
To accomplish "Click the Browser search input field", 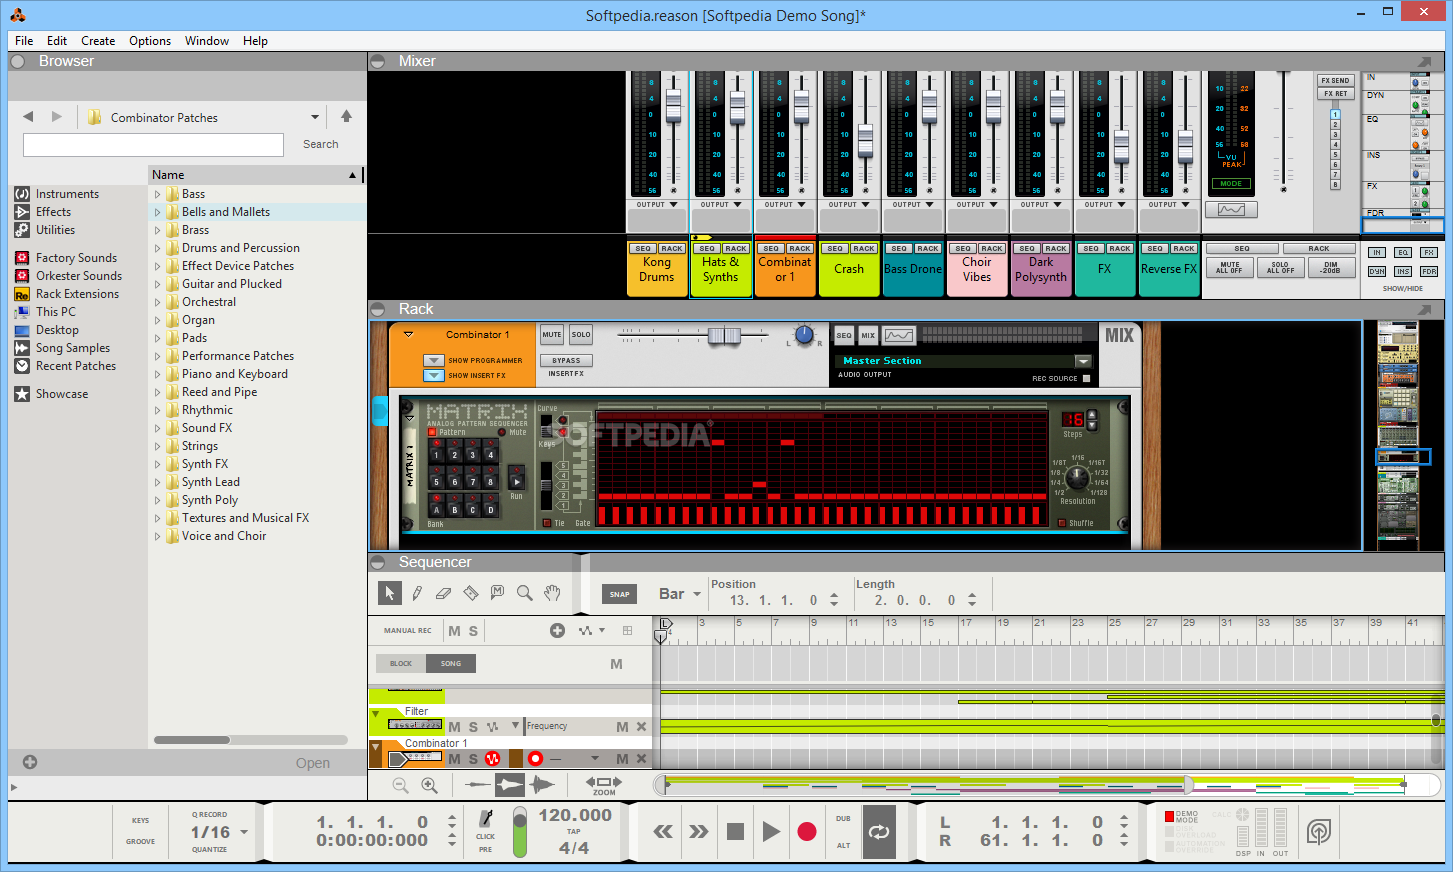I will tap(153, 145).
